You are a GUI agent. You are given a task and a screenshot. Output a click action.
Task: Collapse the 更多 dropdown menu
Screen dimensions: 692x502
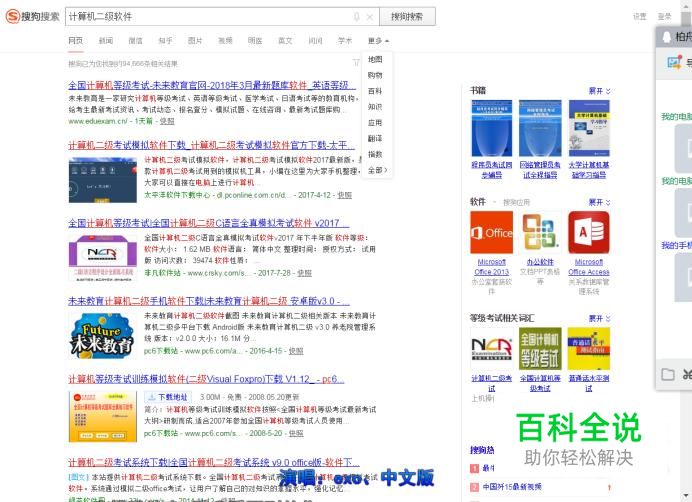pyautogui.click(x=378, y=41)
